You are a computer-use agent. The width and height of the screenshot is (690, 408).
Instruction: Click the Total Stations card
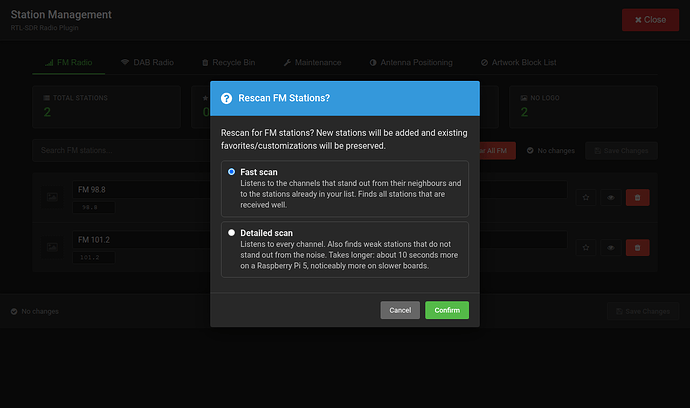coord(106,107)
